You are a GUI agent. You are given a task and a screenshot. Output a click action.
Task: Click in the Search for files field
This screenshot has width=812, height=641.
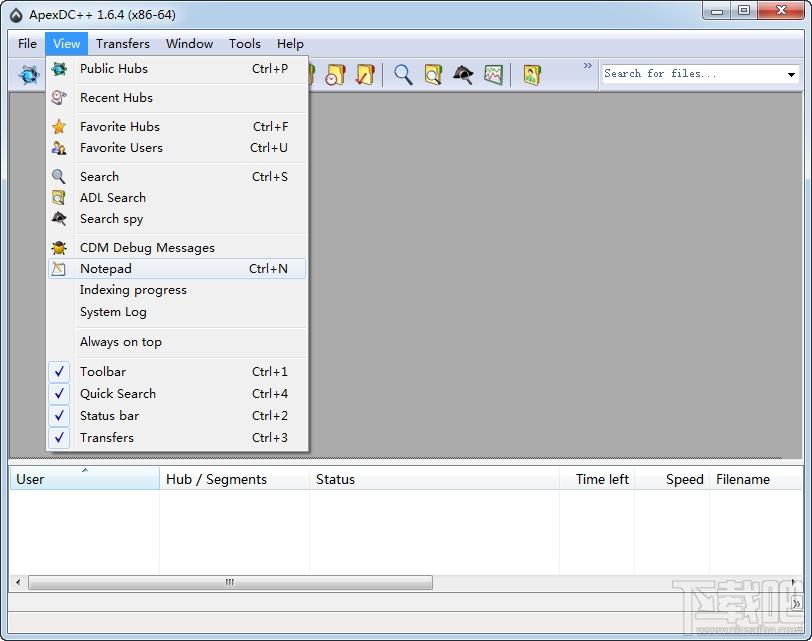pos(693,74)
